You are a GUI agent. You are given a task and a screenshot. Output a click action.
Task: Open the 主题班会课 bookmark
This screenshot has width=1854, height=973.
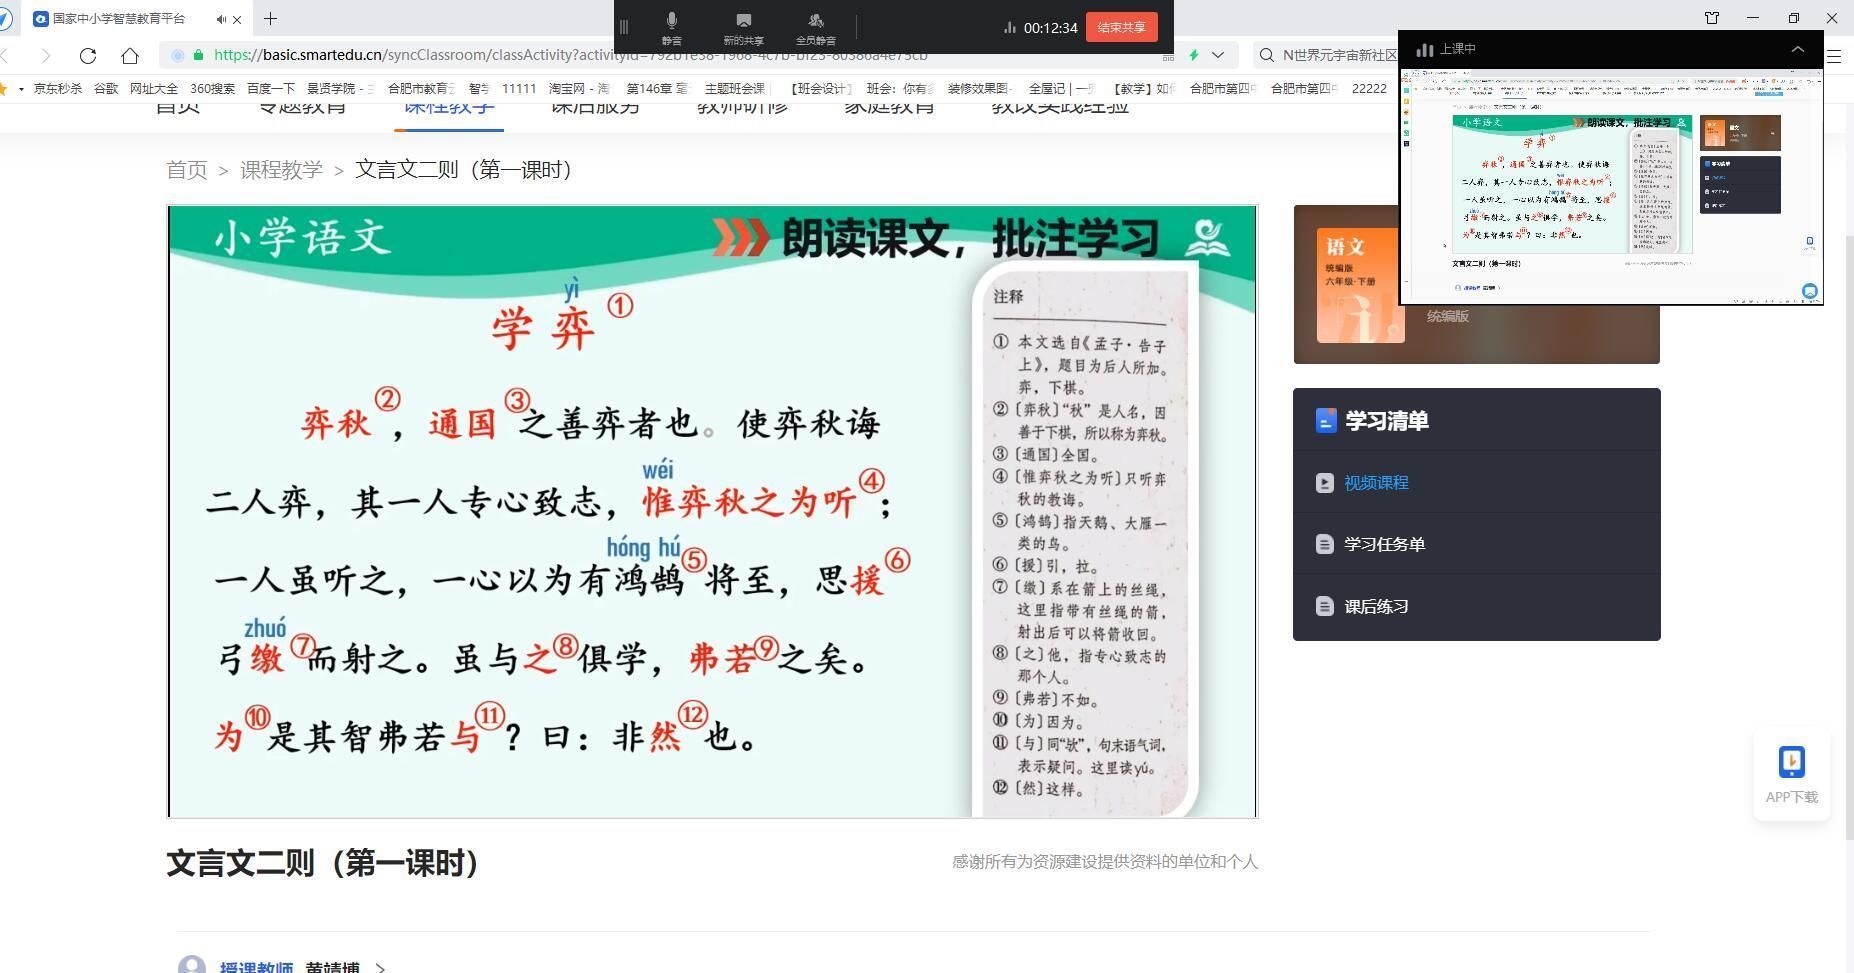pos(735,89)
